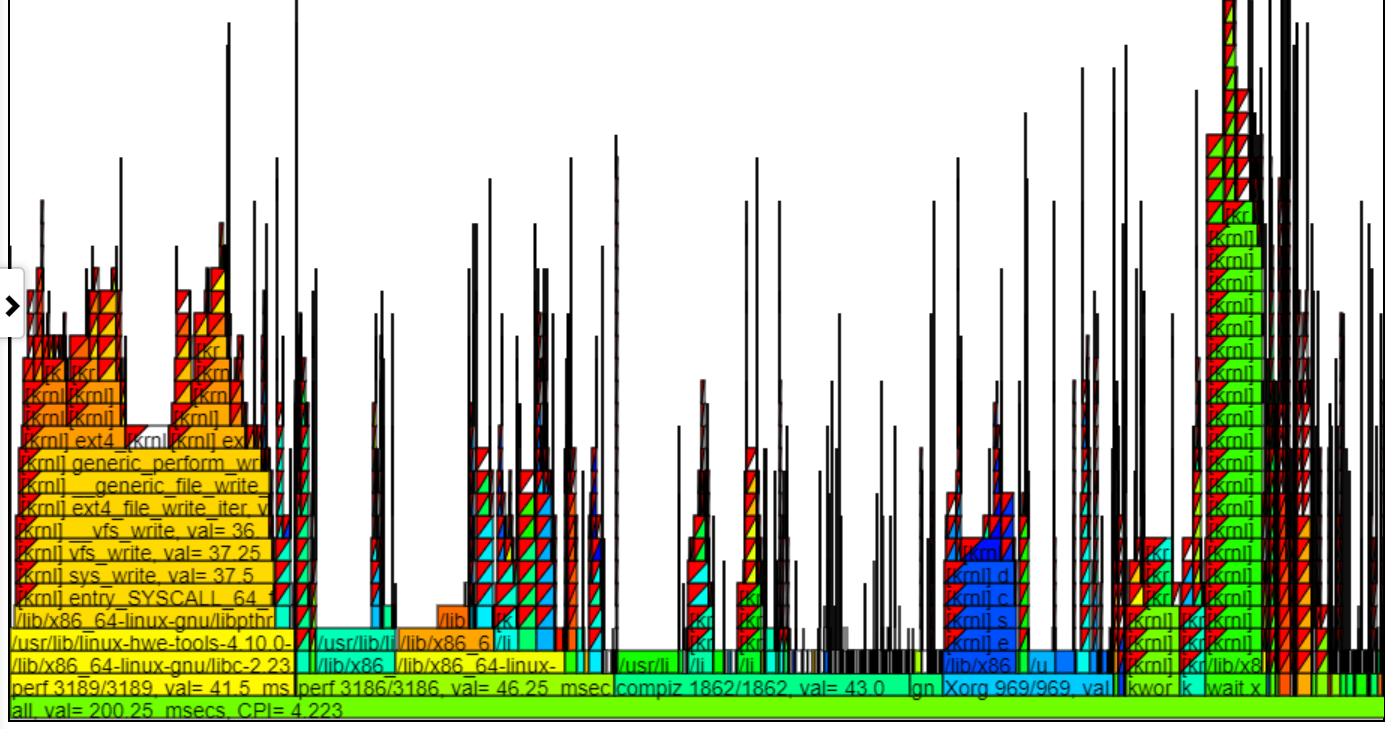Viewport: 1388px width, 729px height.
Task: Select the orange '/lib/x86_6' frame
Action: pos(445,641)
